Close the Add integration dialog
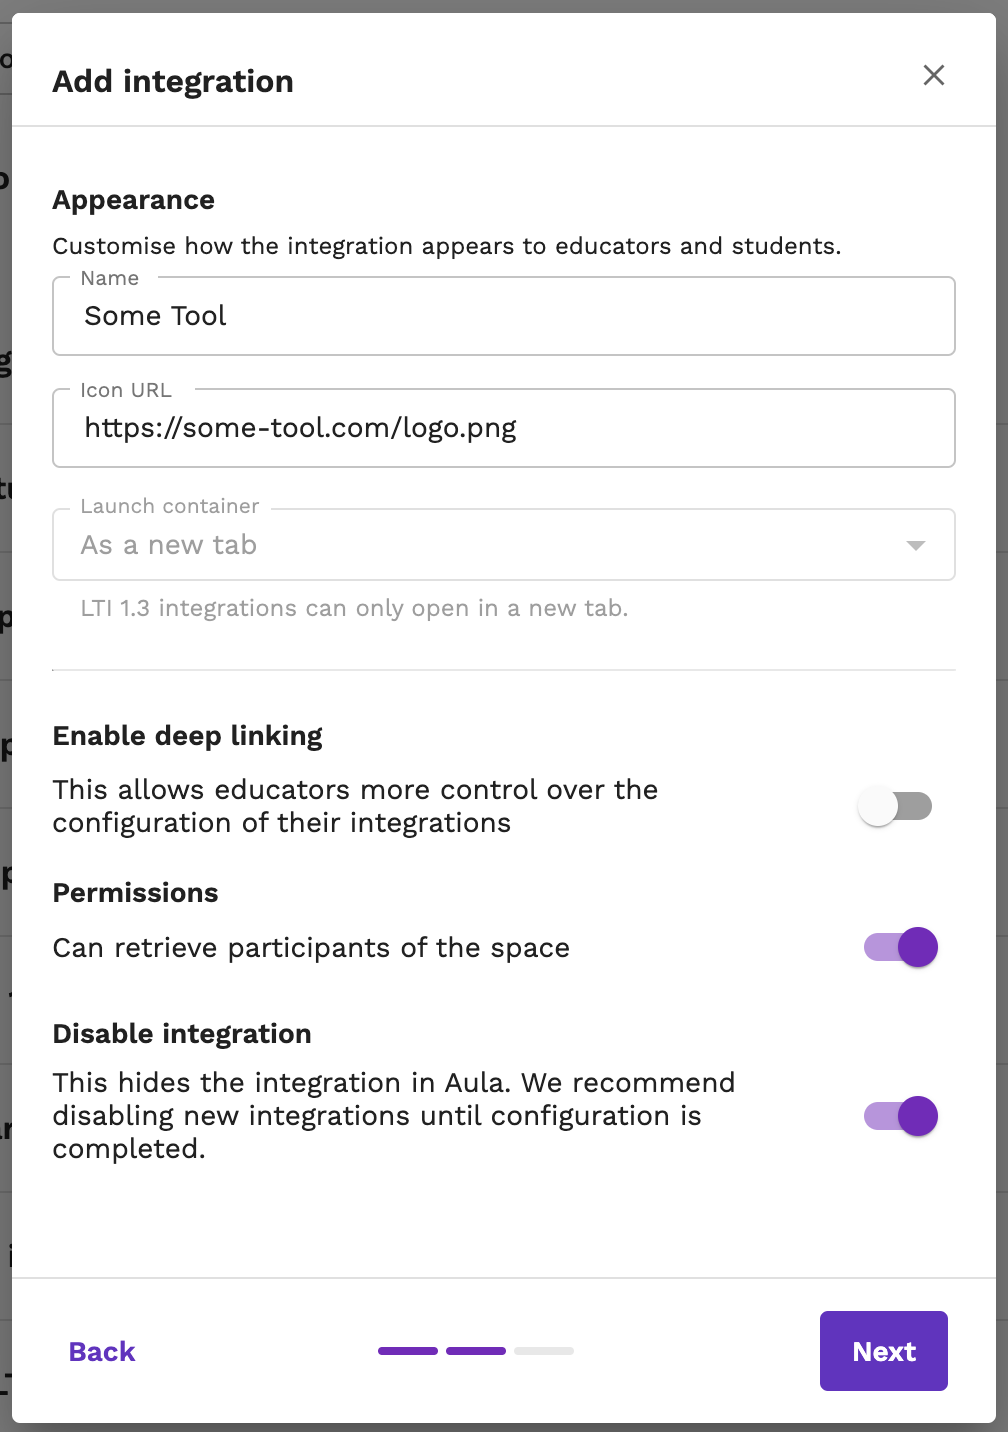Viewport: 1008px width, 1432px height. click(x=934, y=75)
